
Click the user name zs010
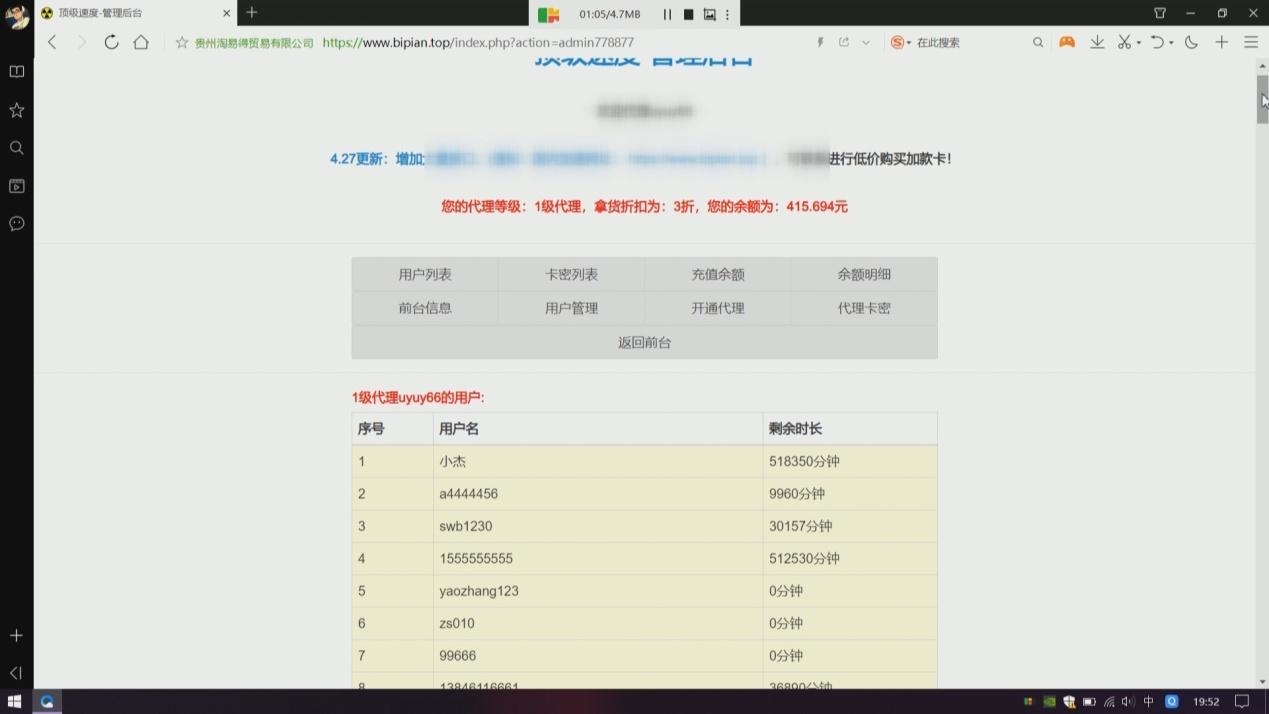457,623
